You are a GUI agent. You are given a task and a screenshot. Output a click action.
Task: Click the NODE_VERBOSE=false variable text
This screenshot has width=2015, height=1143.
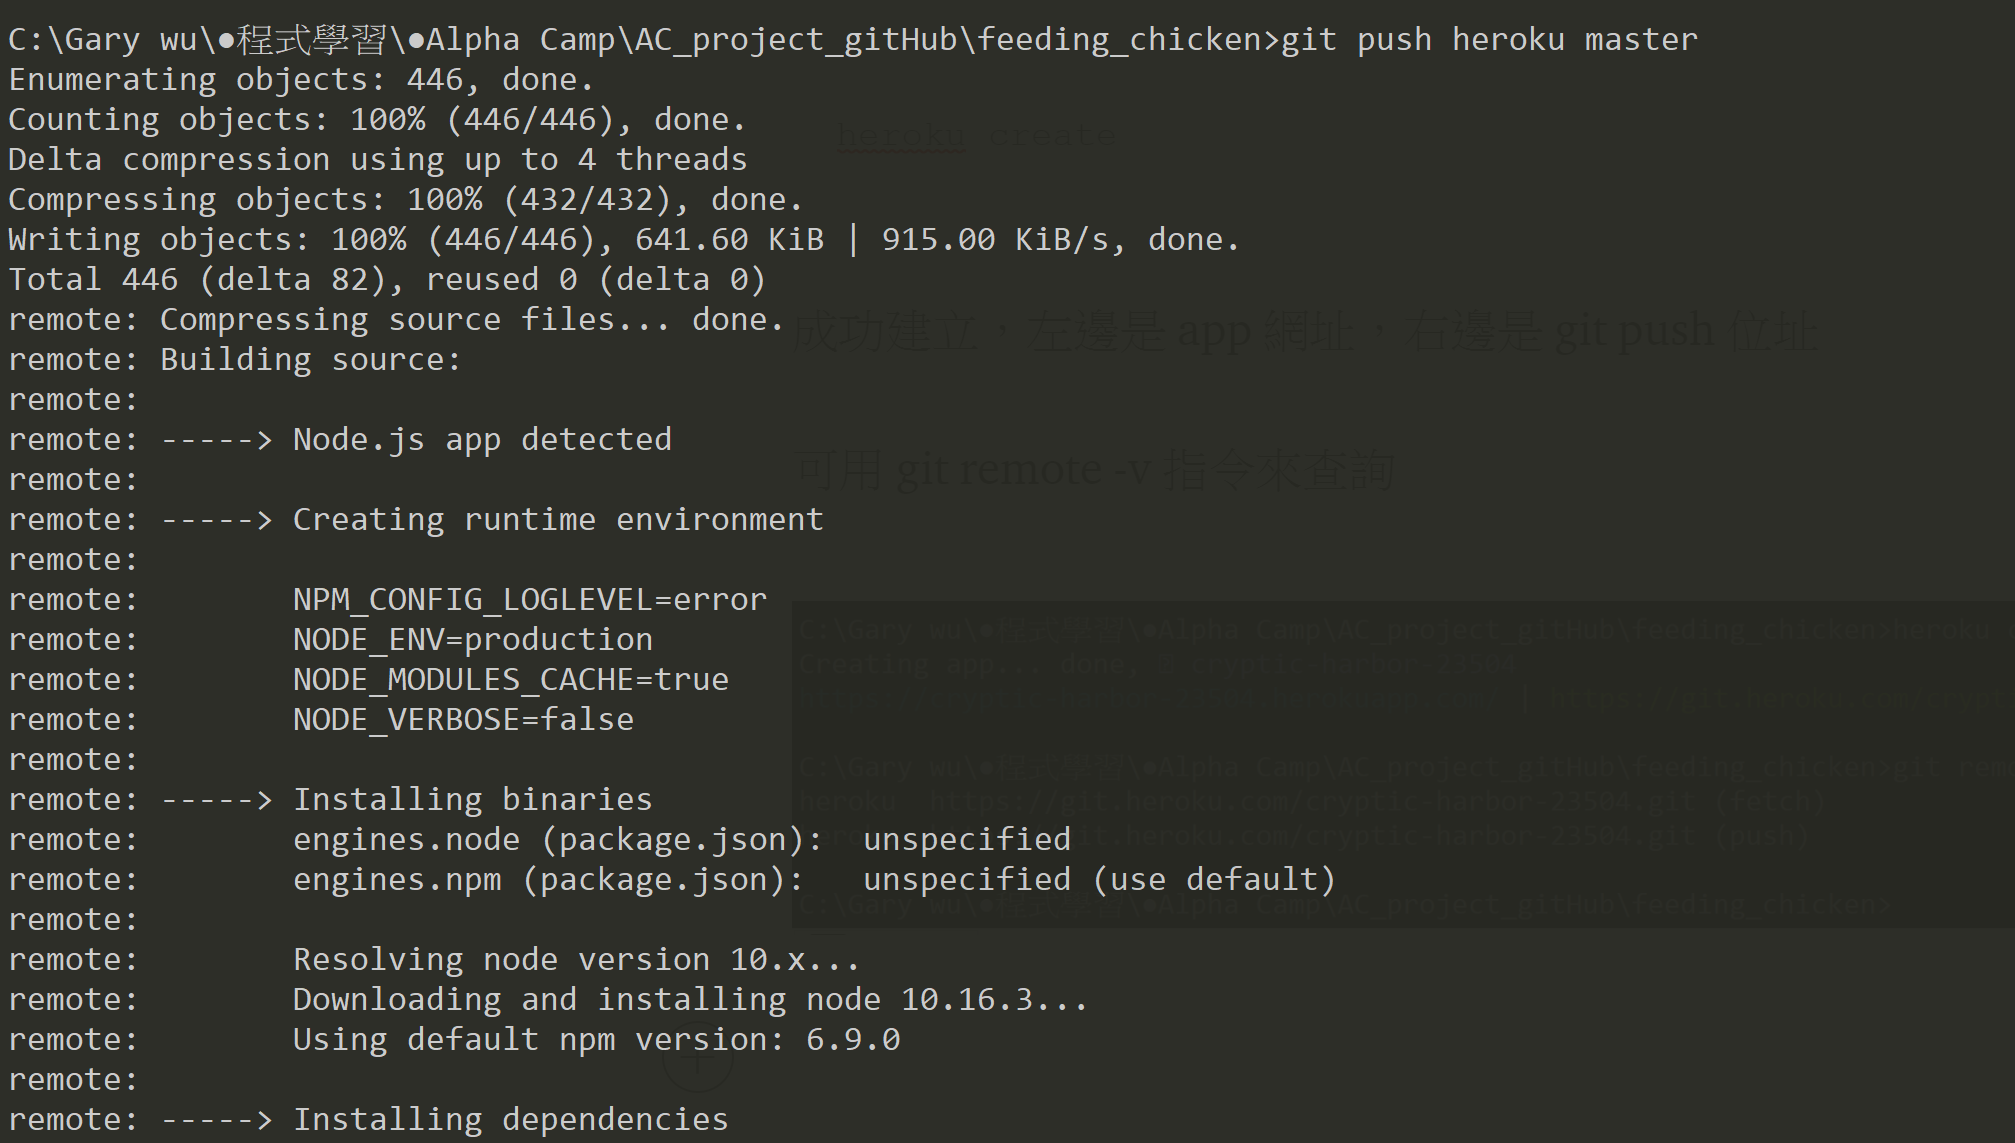click(463, 720)
